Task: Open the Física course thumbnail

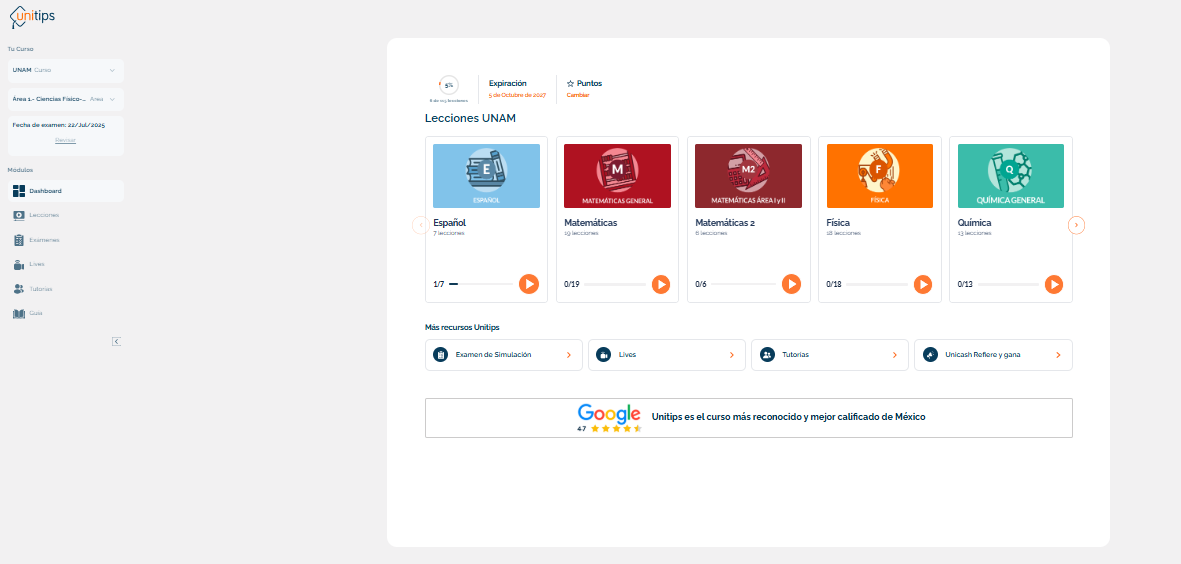Action: (x=880, y=175)
